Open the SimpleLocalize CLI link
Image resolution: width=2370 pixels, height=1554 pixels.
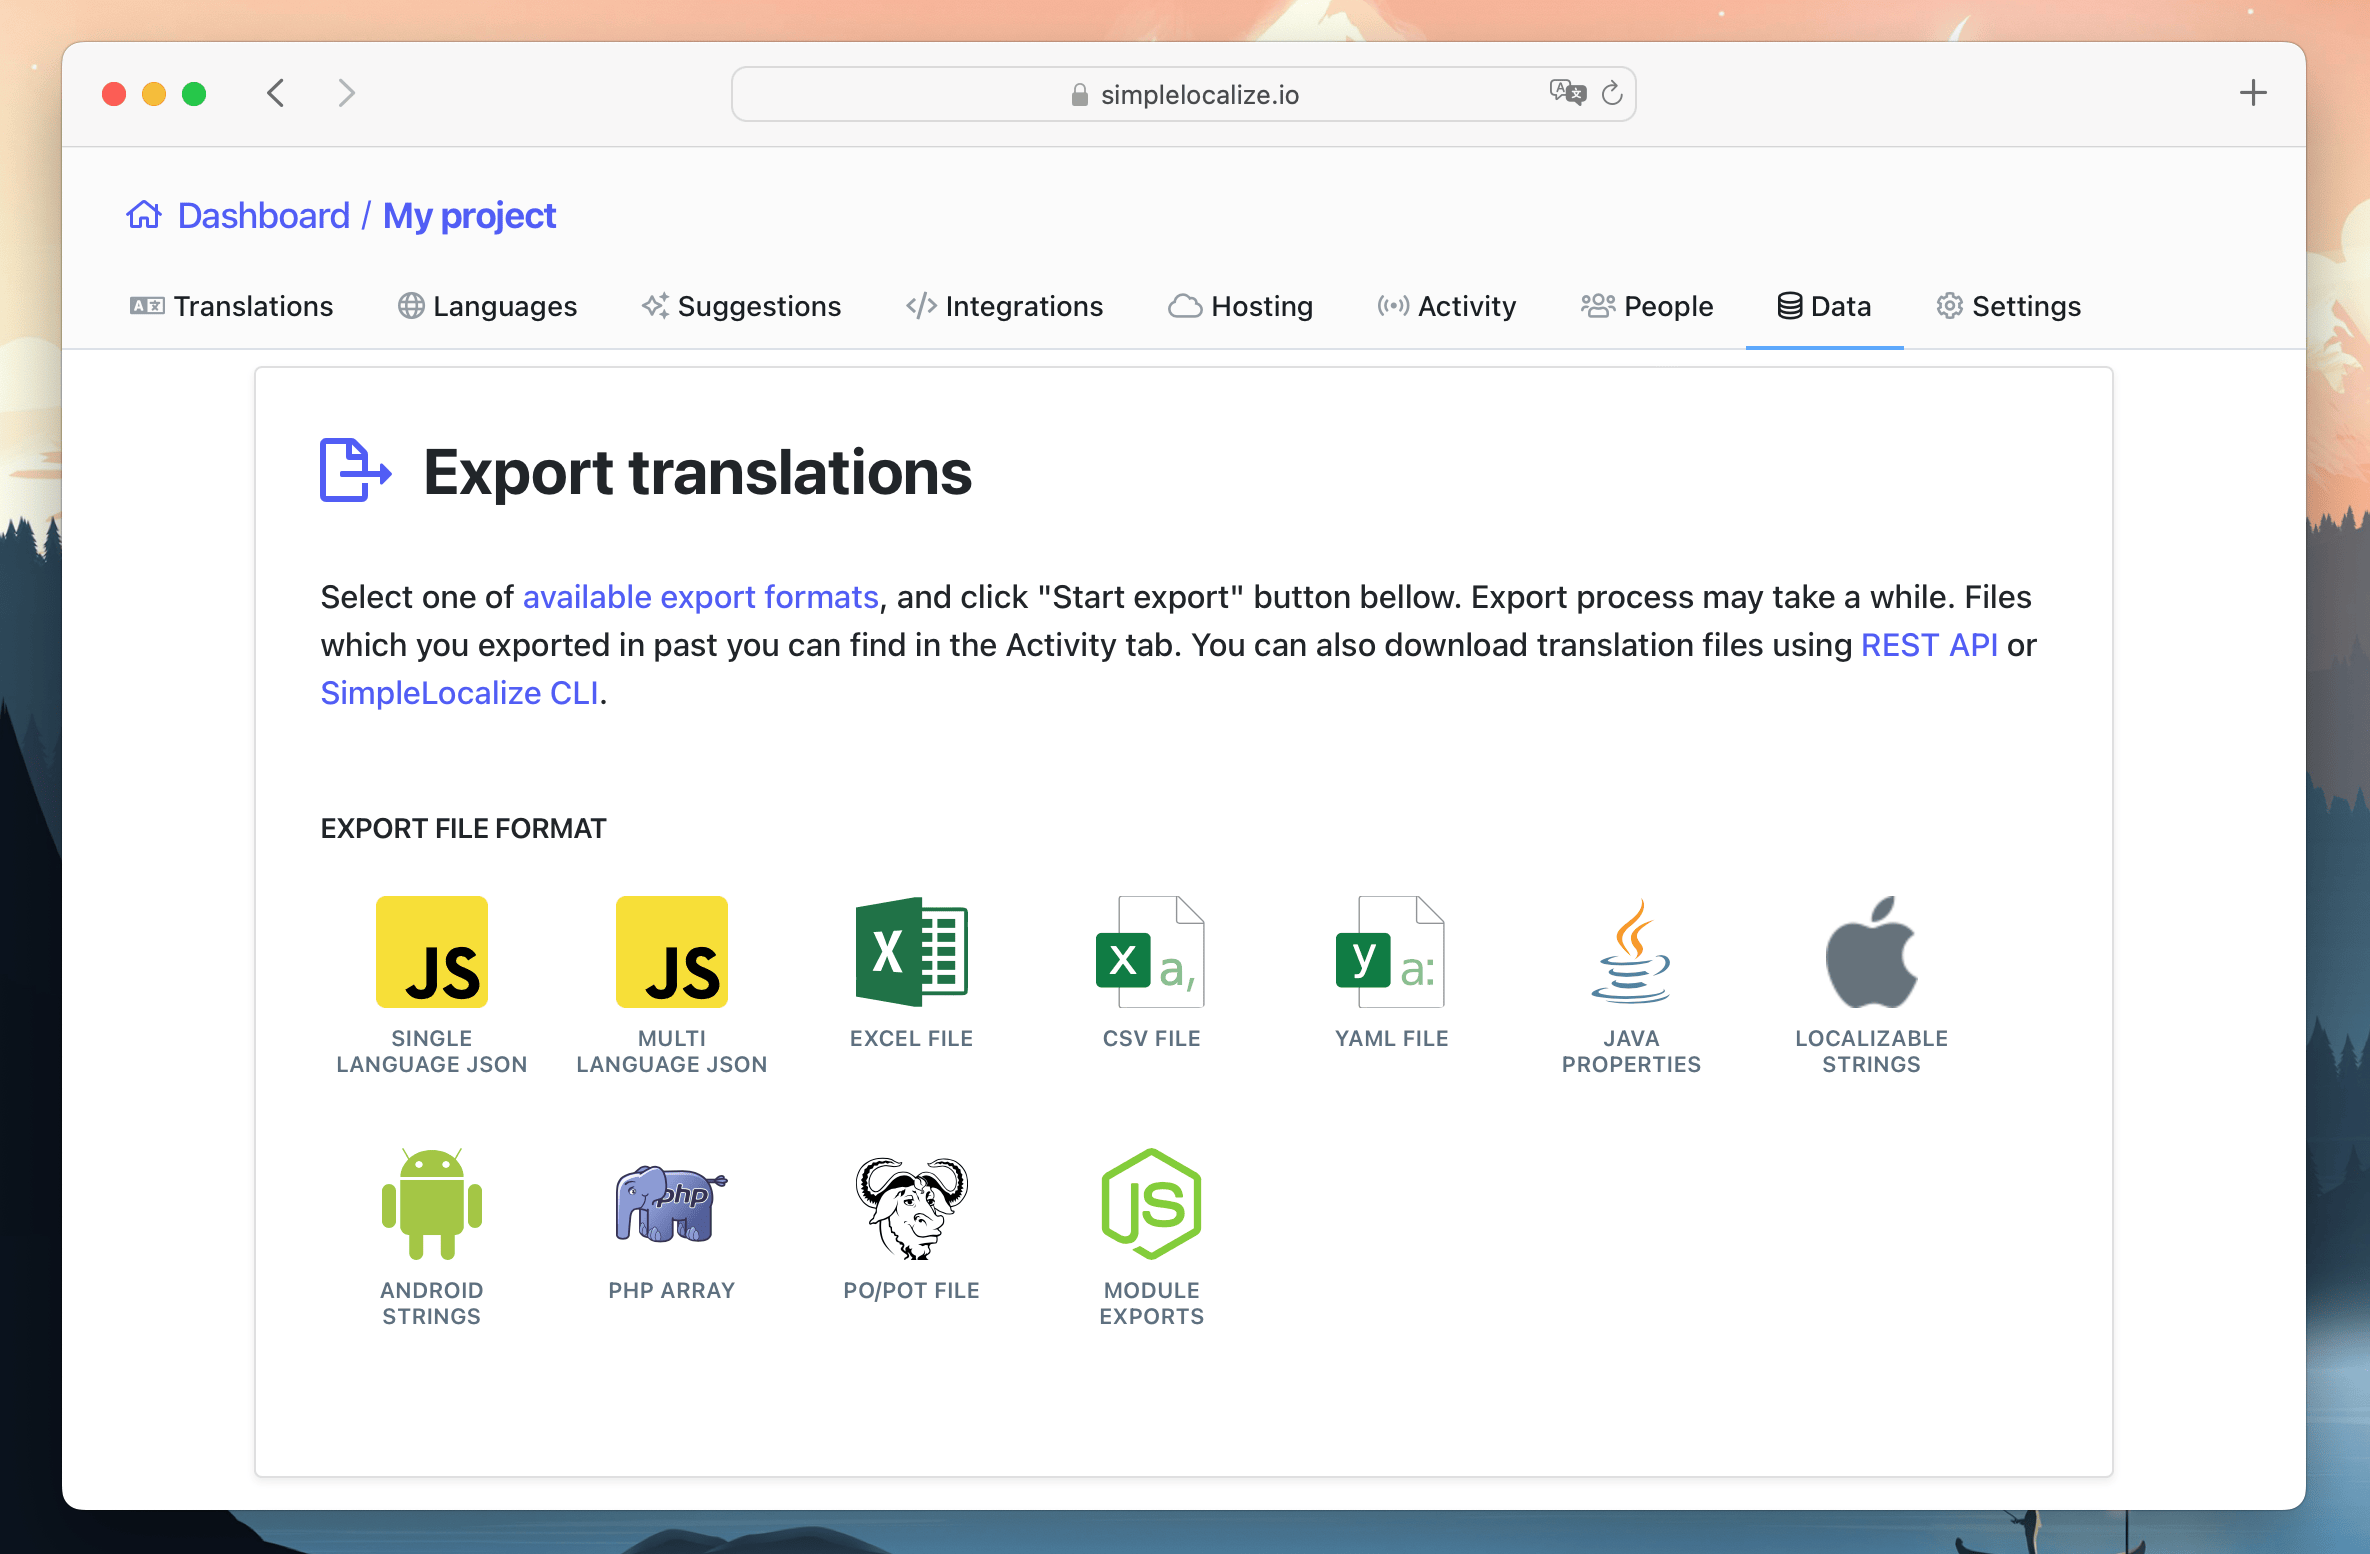point(459,693)
